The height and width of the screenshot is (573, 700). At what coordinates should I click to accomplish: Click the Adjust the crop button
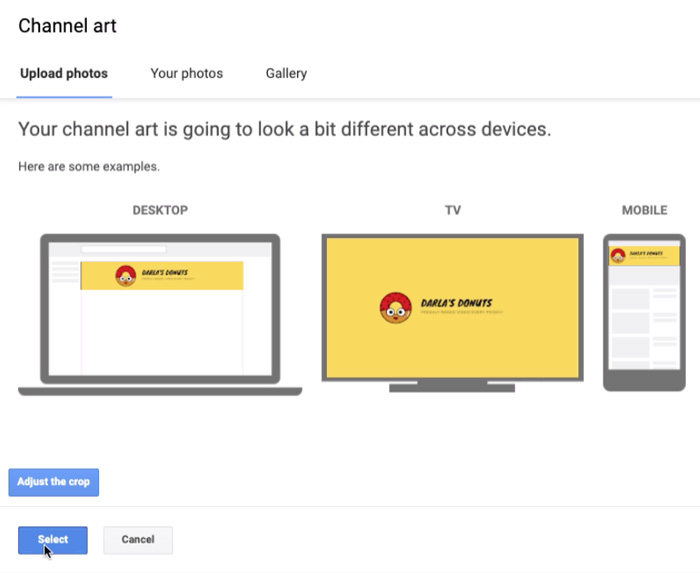point(54,482)
